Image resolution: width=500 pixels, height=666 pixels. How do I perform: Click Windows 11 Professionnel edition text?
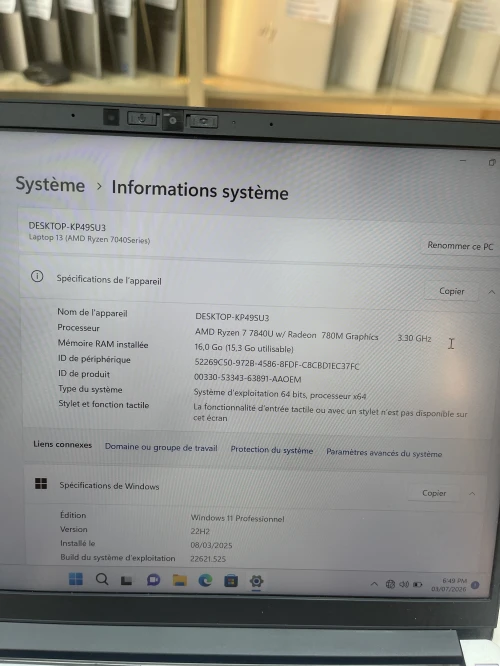click(x=237, y=518)
